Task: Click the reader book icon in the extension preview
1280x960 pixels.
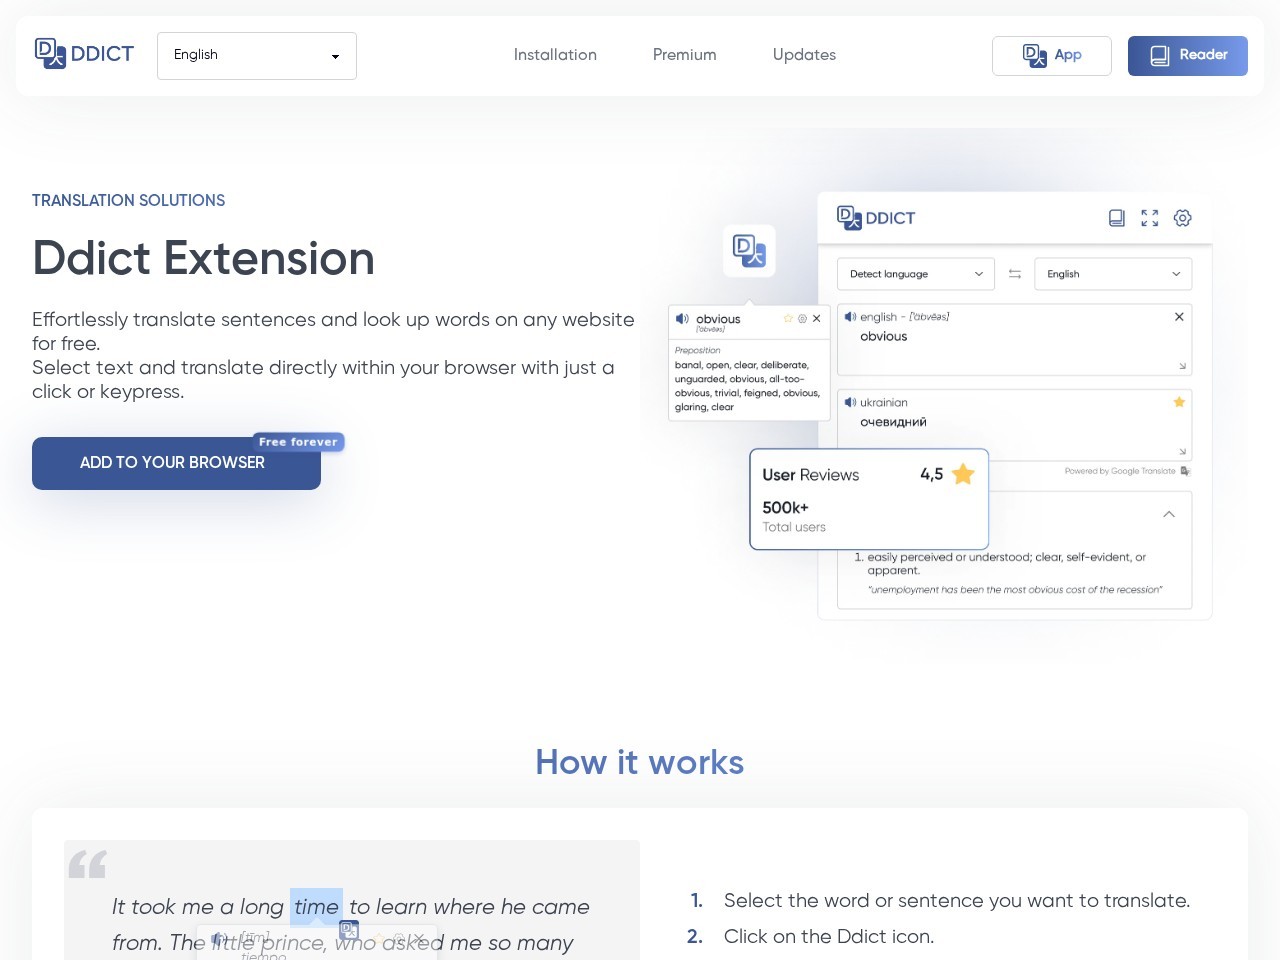Action: (x=1117, y=218)
